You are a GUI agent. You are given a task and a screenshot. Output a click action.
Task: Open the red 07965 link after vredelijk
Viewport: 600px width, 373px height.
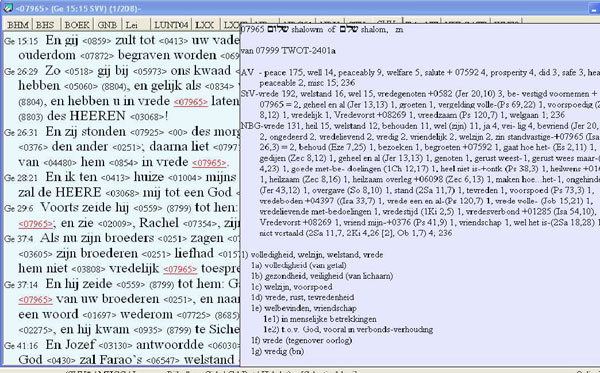point(180,270)
